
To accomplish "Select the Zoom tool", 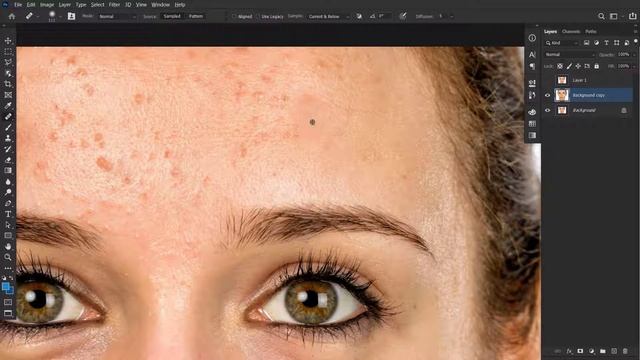I will [8, 257].
